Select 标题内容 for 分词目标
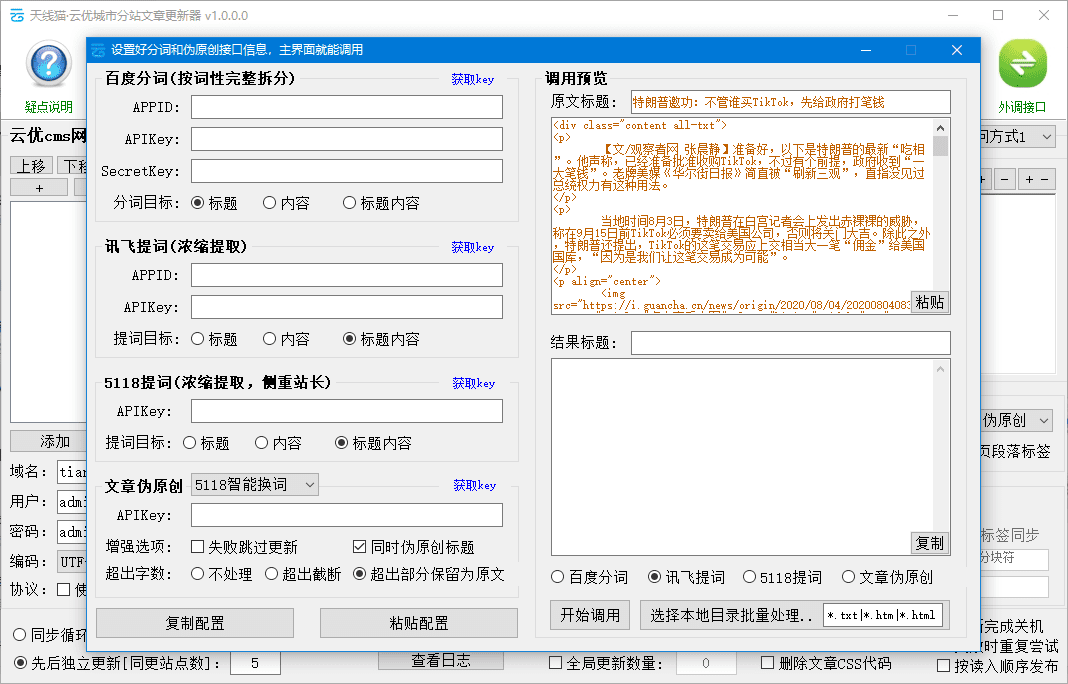Screen dimensions: 1068x684 pyautogui.click(x=349, y=202)
